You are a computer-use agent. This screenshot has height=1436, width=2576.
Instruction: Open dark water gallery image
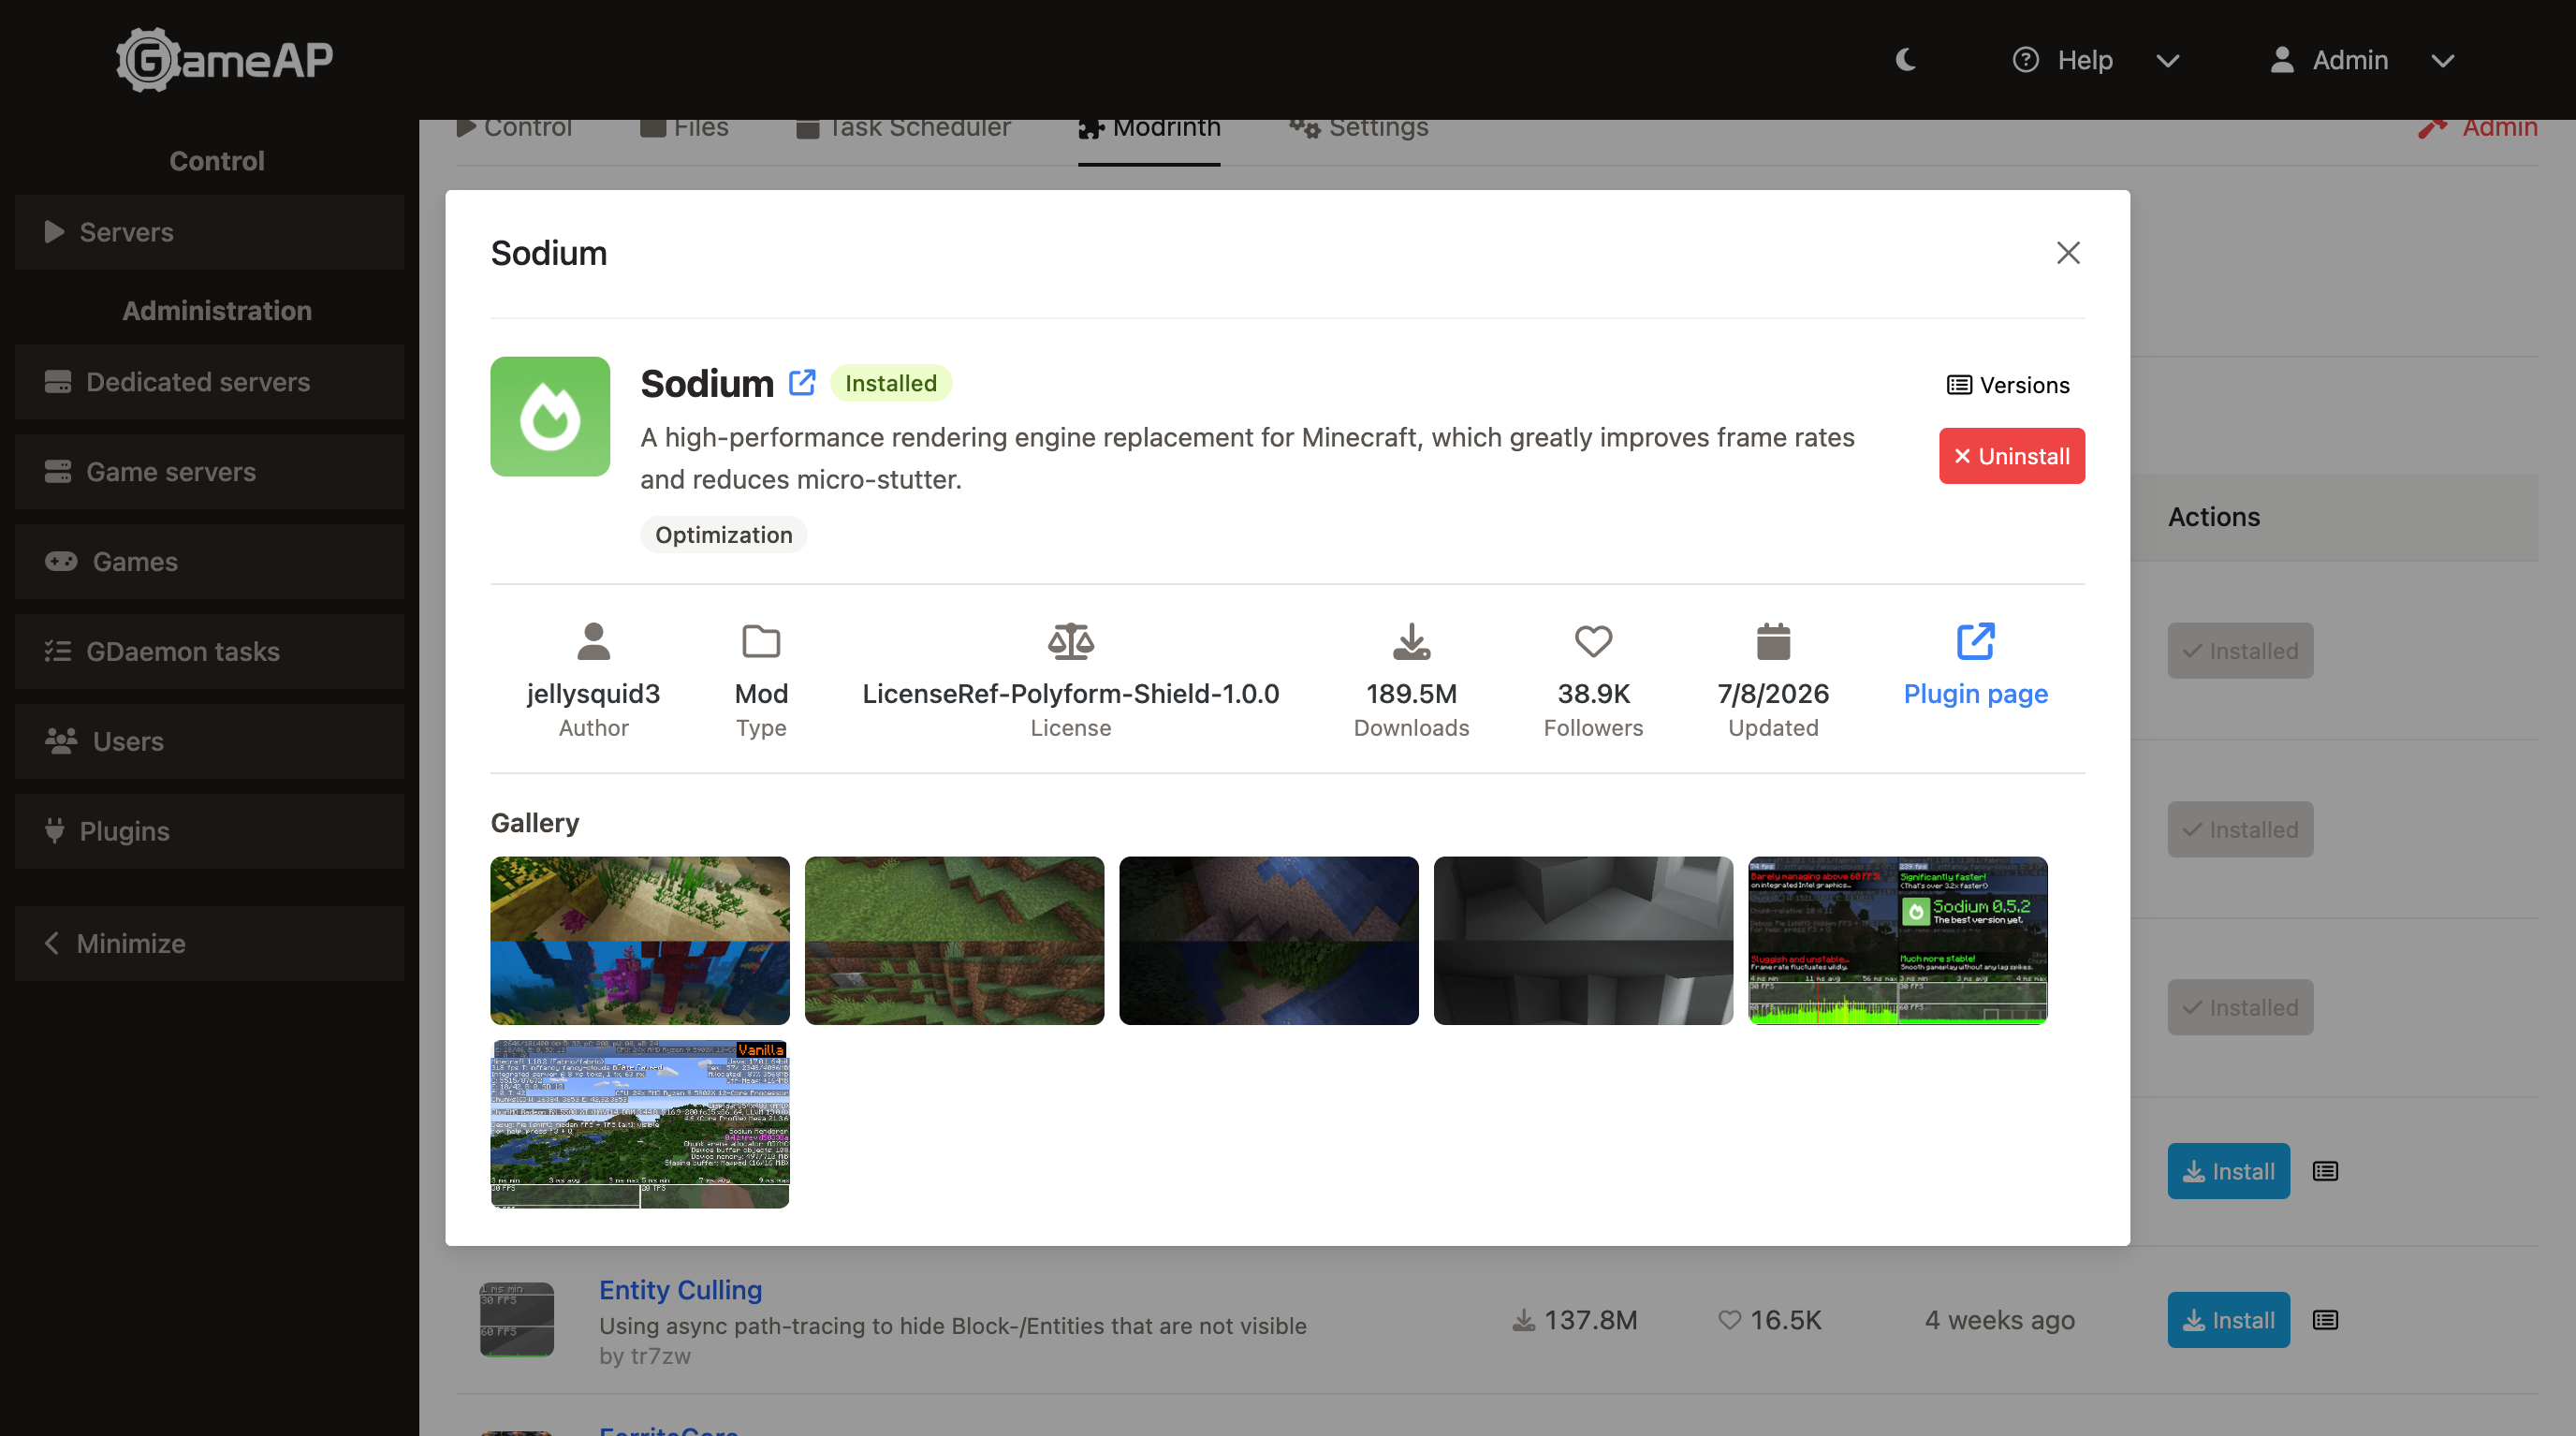pyautogui.click(x=1269, y=941)
